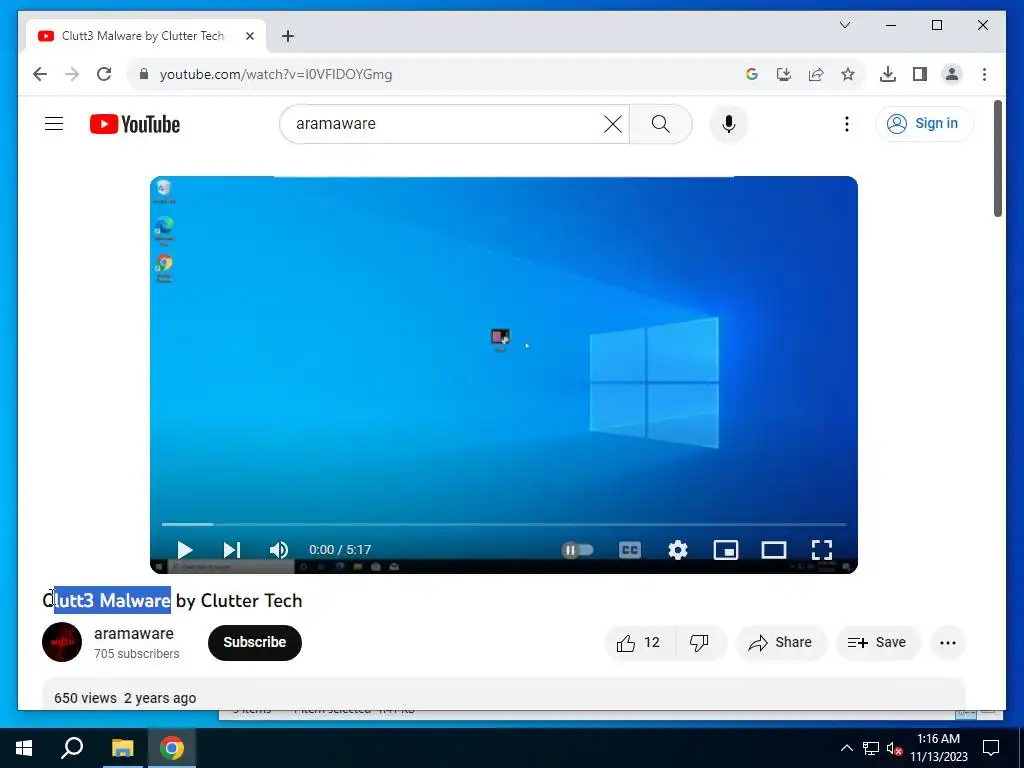Open the YouTube hamburger guide menu
The image size is (1024, 768).
pyautogui.click(x=54, y=123)
